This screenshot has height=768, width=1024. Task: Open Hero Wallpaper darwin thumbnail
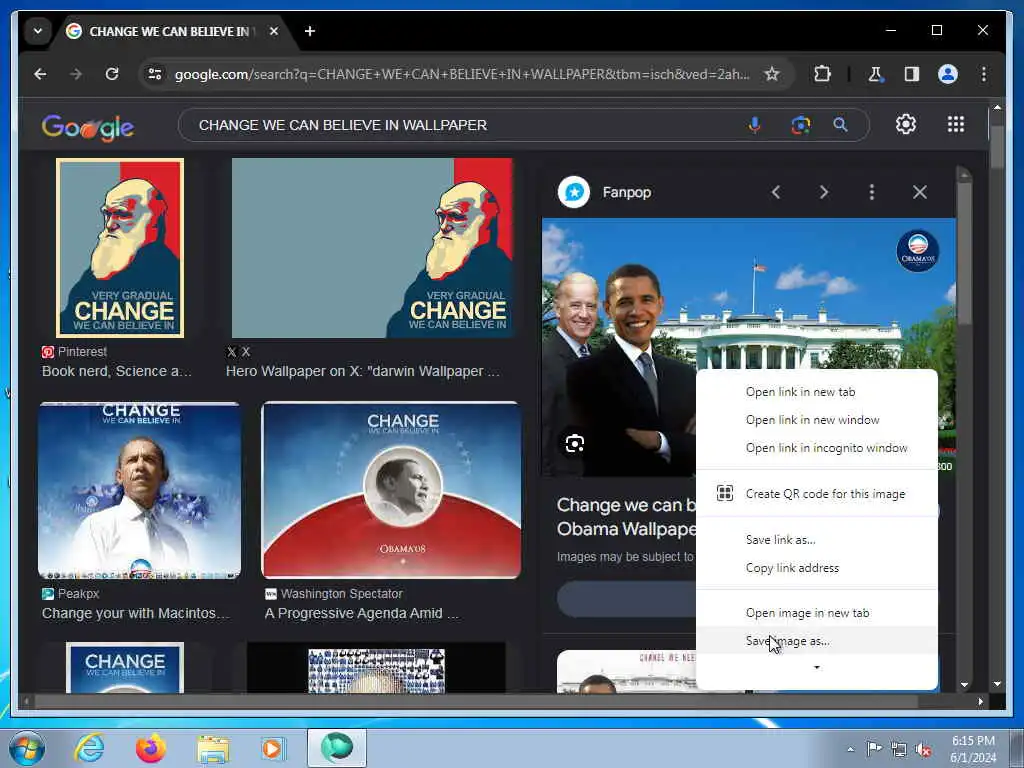(372, 248)
